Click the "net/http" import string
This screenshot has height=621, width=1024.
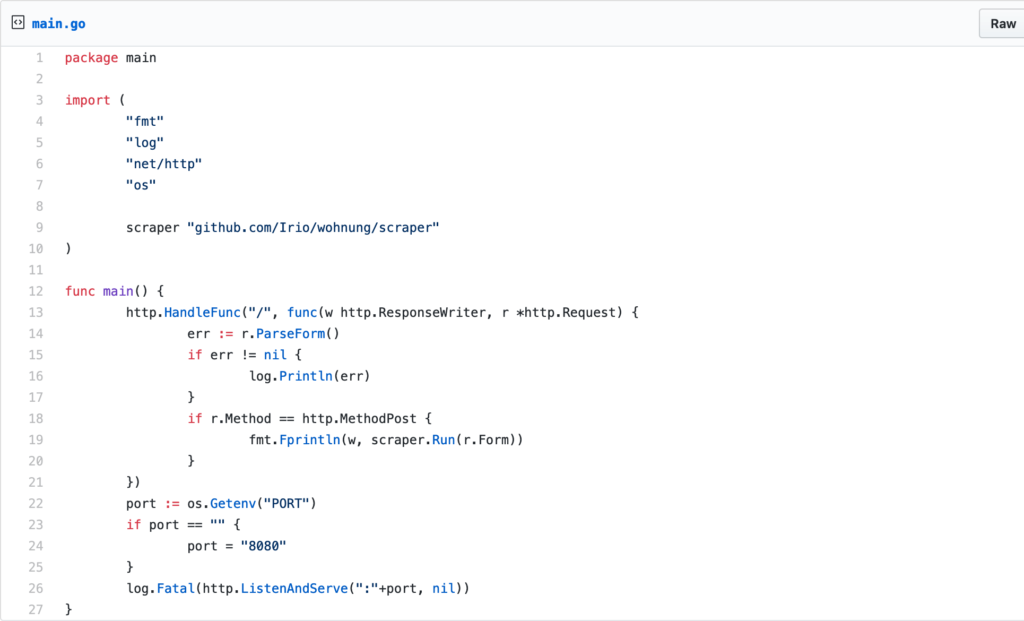point(163,163)
